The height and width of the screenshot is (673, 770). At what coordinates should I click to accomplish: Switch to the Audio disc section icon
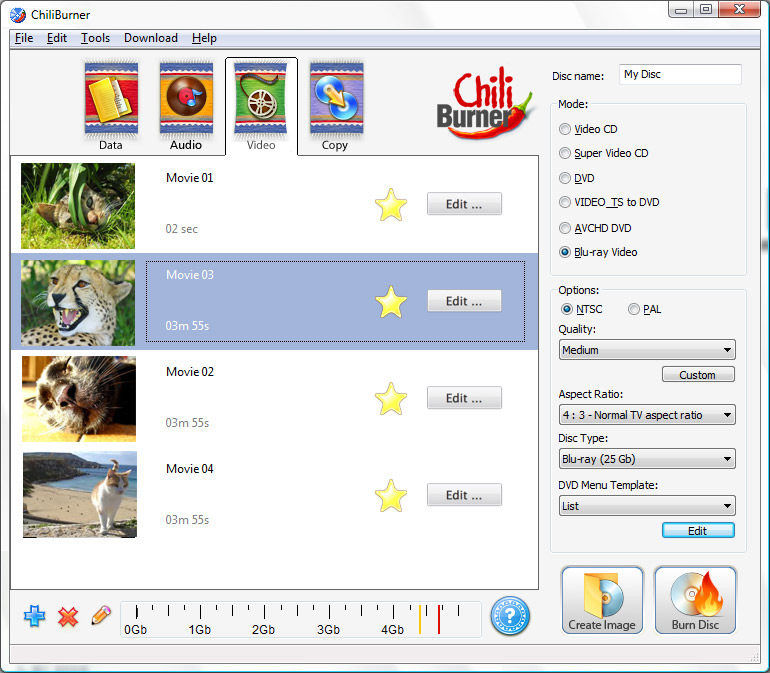[186, 100]
